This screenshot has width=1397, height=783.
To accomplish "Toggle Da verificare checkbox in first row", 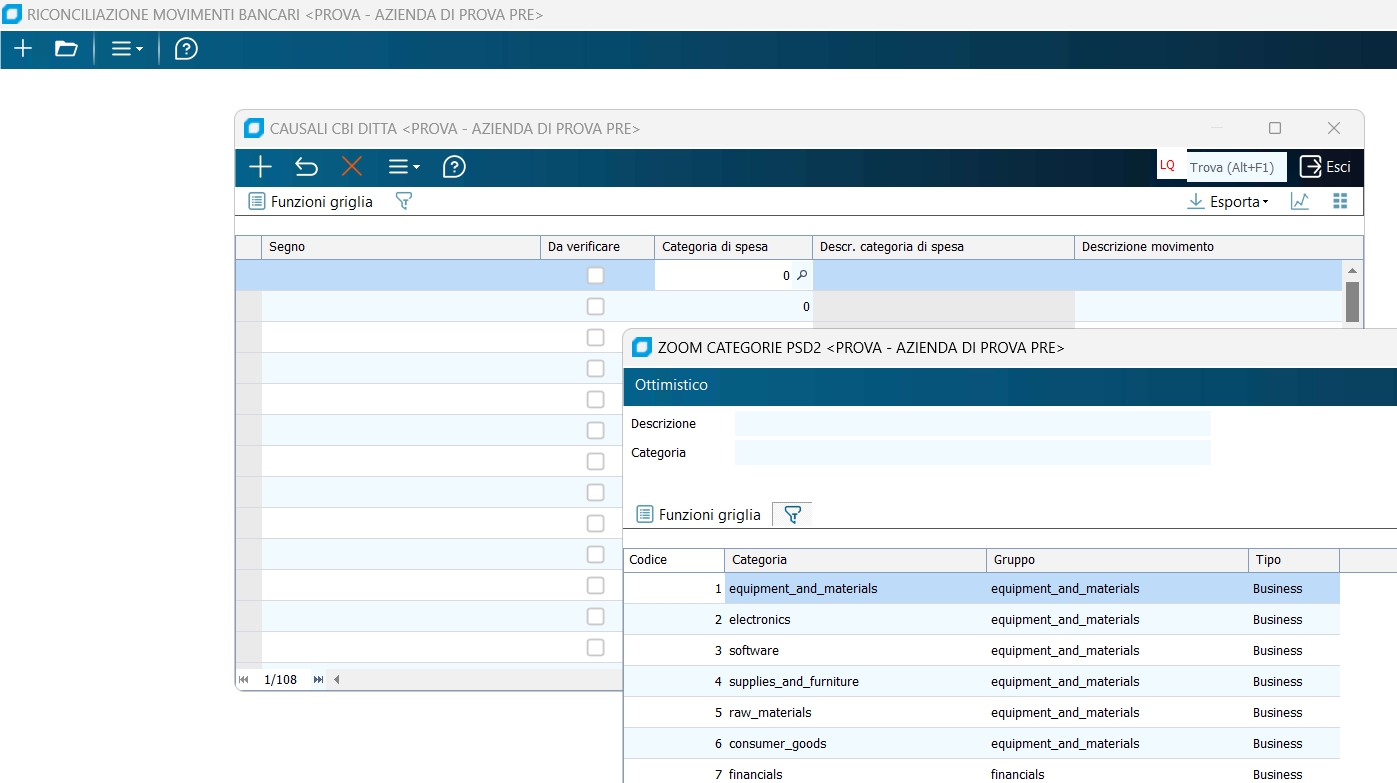I will (596, 275).
